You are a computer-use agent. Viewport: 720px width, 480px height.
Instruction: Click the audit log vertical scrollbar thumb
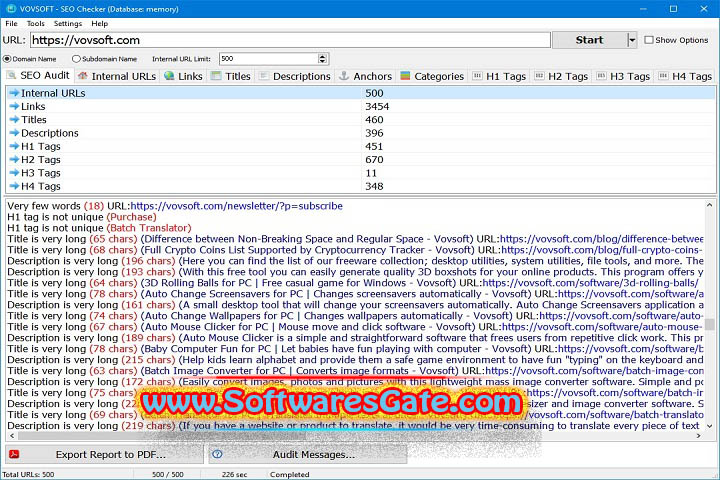(x=709, y=324)
